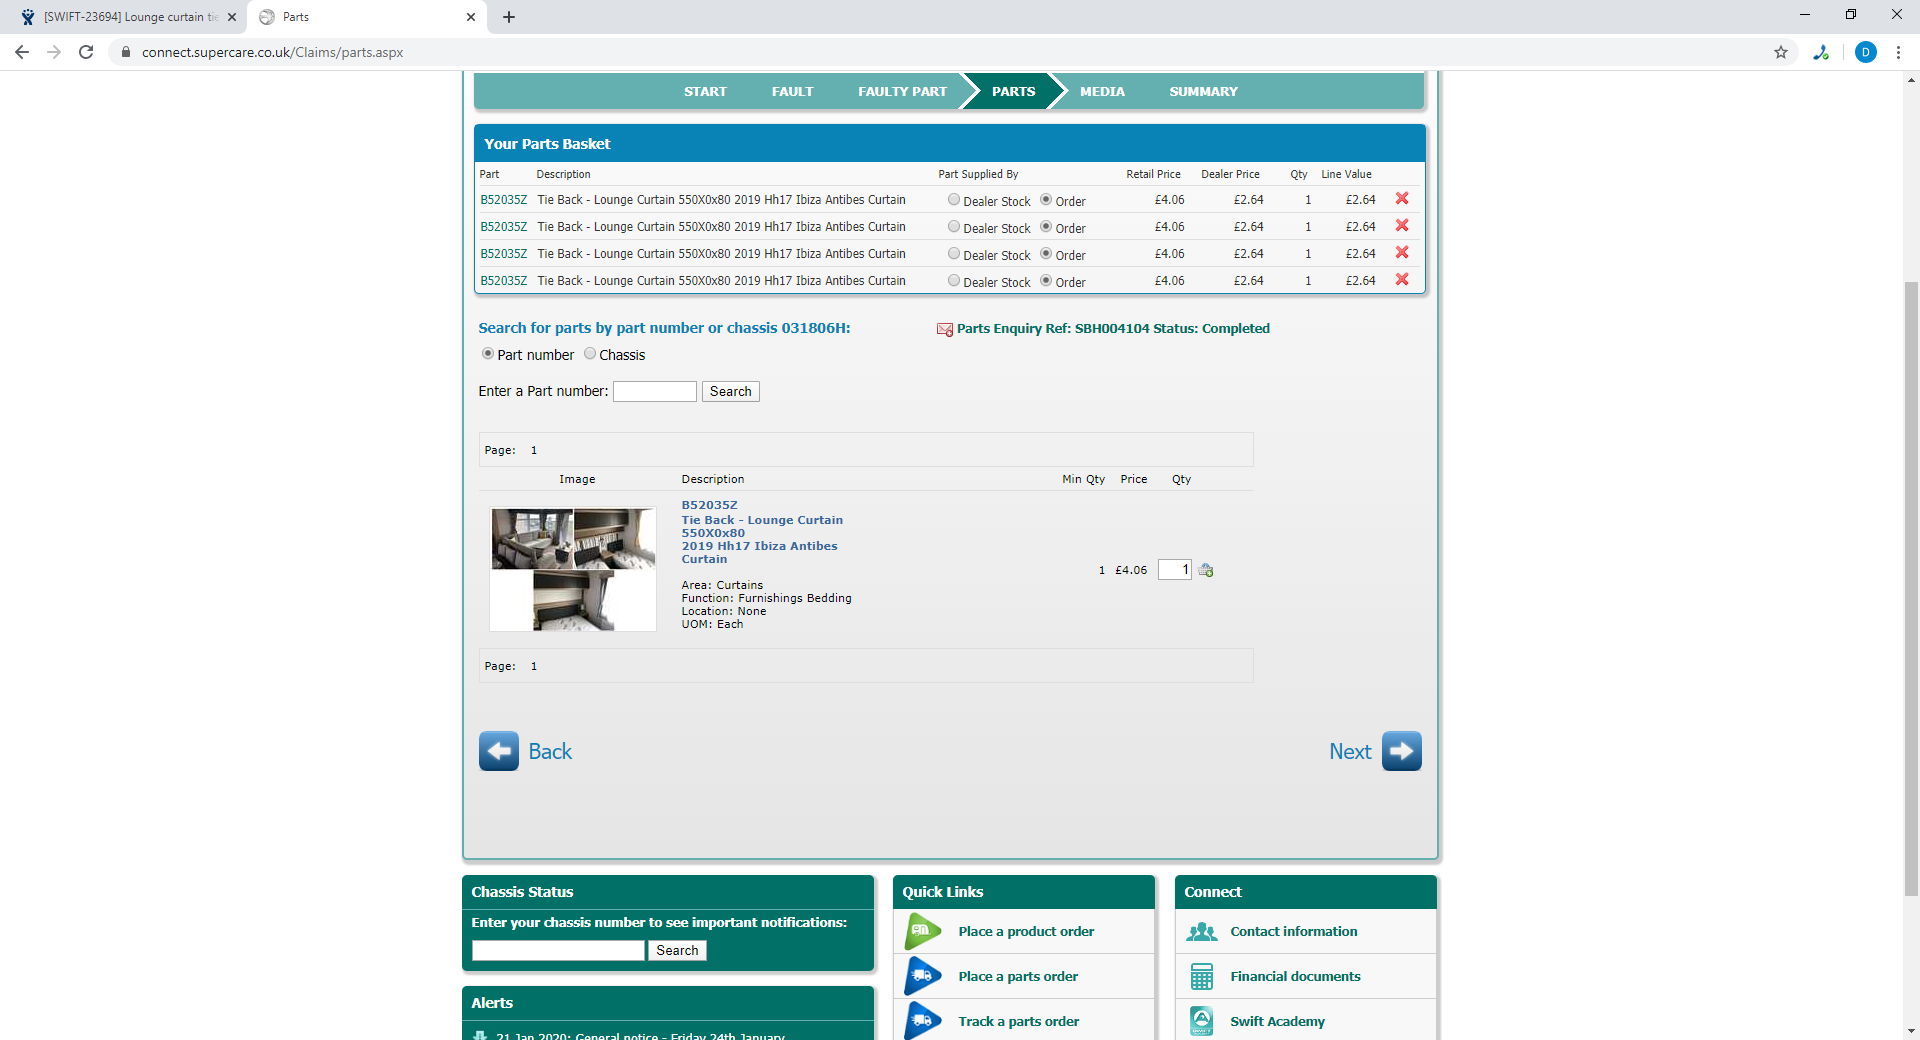
Task: Click the Place a parts order truck icon
Action: point(923,976)
